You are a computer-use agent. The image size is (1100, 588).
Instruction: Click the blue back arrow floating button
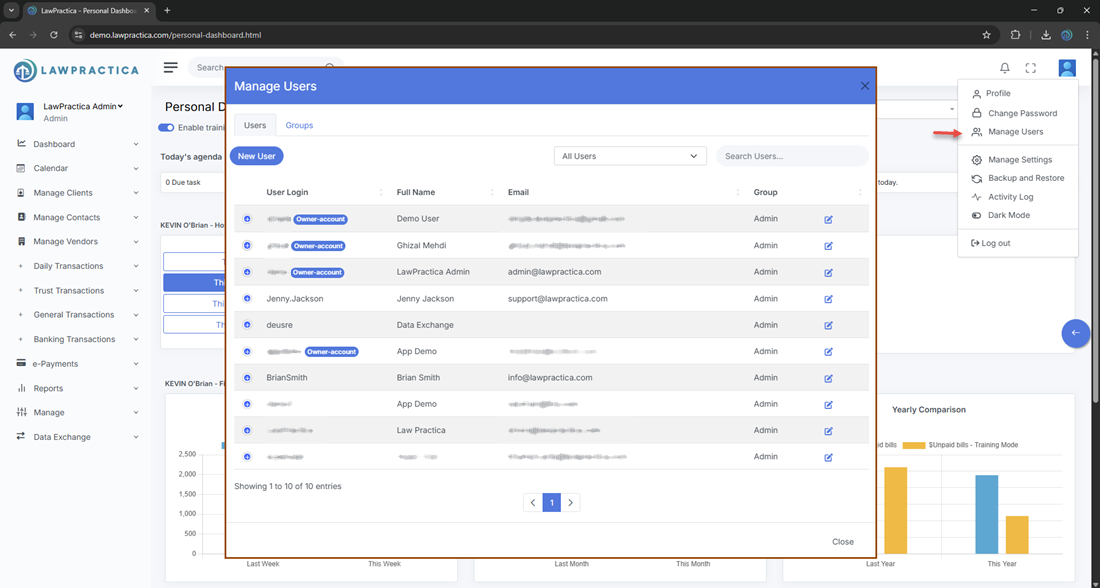(x=1075, y=333)
